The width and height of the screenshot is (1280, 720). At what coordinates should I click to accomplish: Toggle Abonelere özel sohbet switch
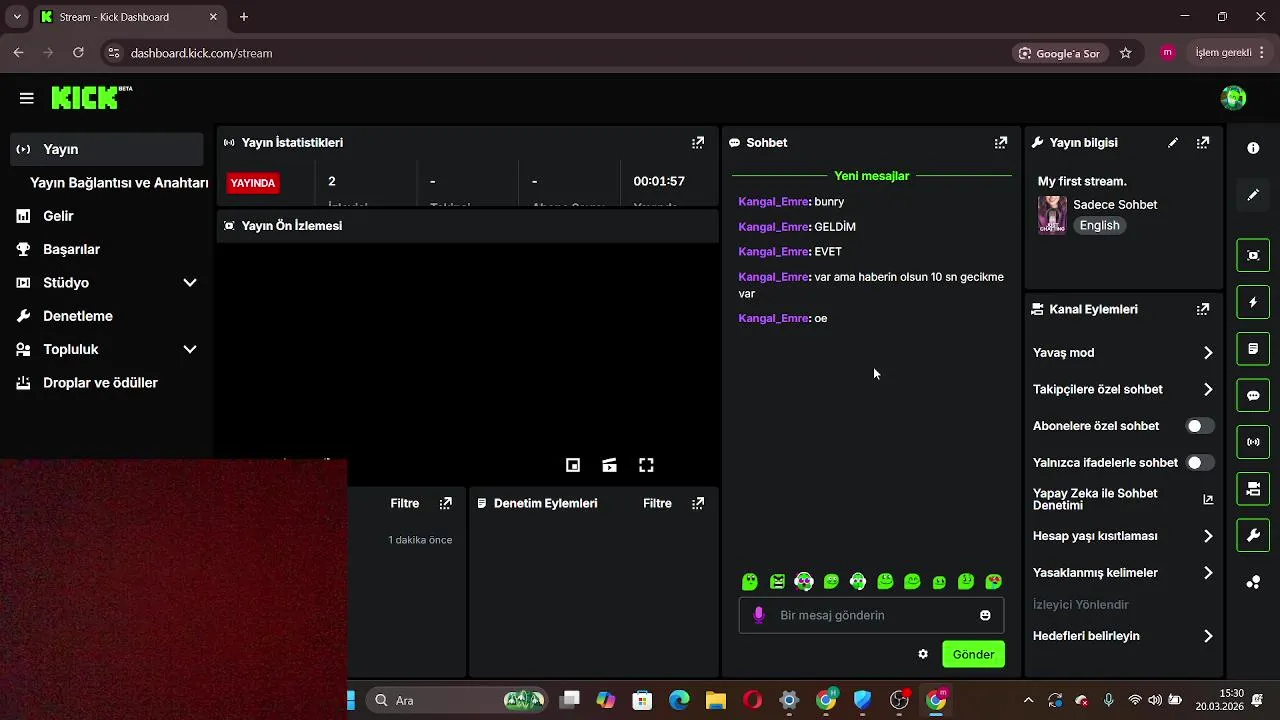(1200, 426)
